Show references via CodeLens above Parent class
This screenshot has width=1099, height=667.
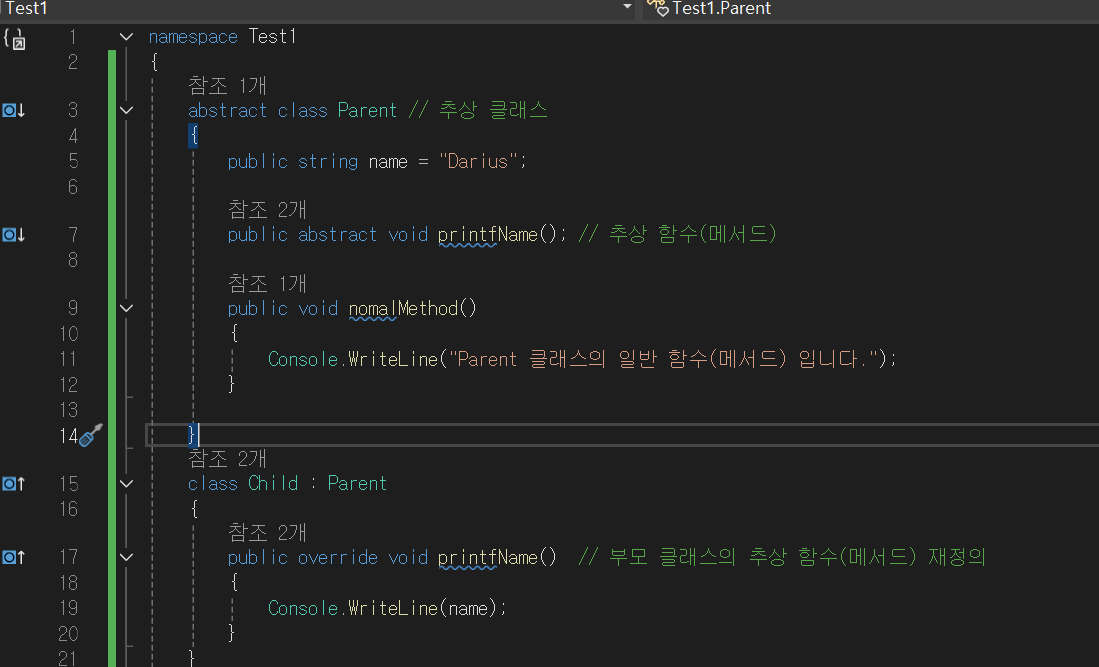227,86
